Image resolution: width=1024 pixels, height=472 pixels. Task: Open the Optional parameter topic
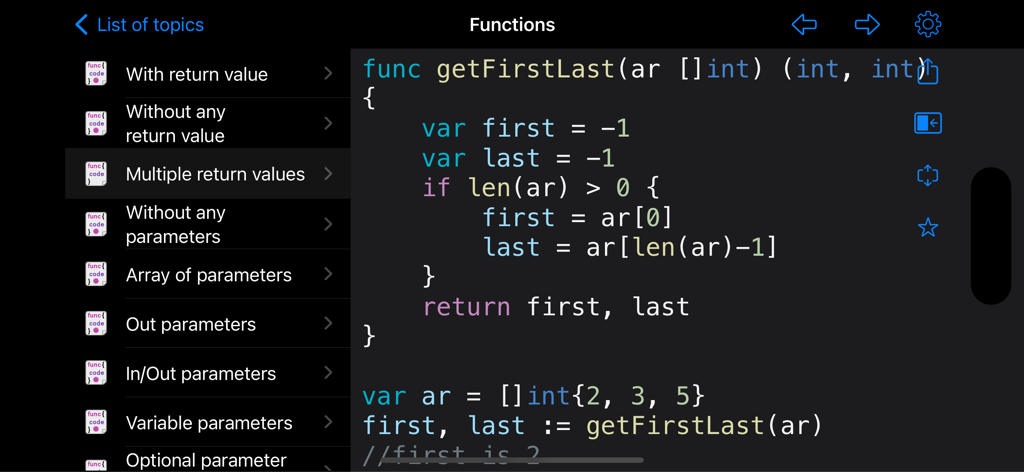coord(206,460)
